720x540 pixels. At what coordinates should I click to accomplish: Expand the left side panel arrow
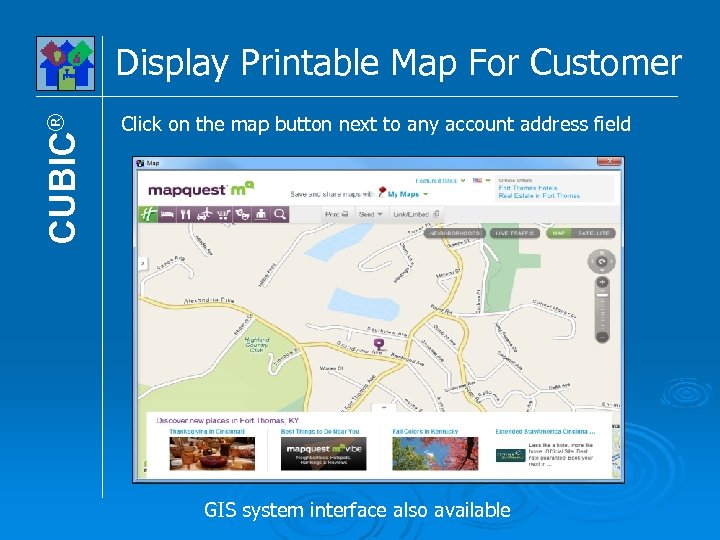[x=143, y=264]
